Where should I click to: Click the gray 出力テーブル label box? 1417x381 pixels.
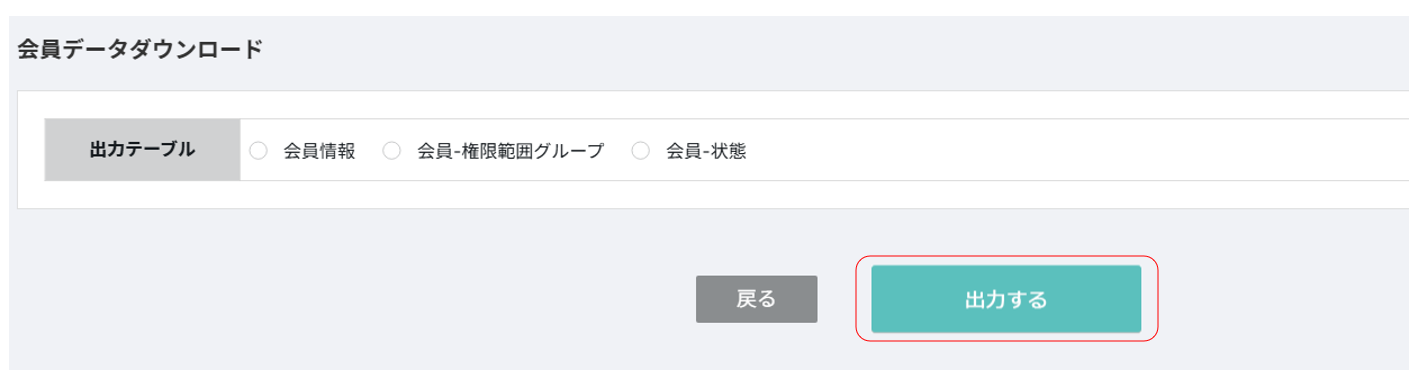[x=142, y=150]
